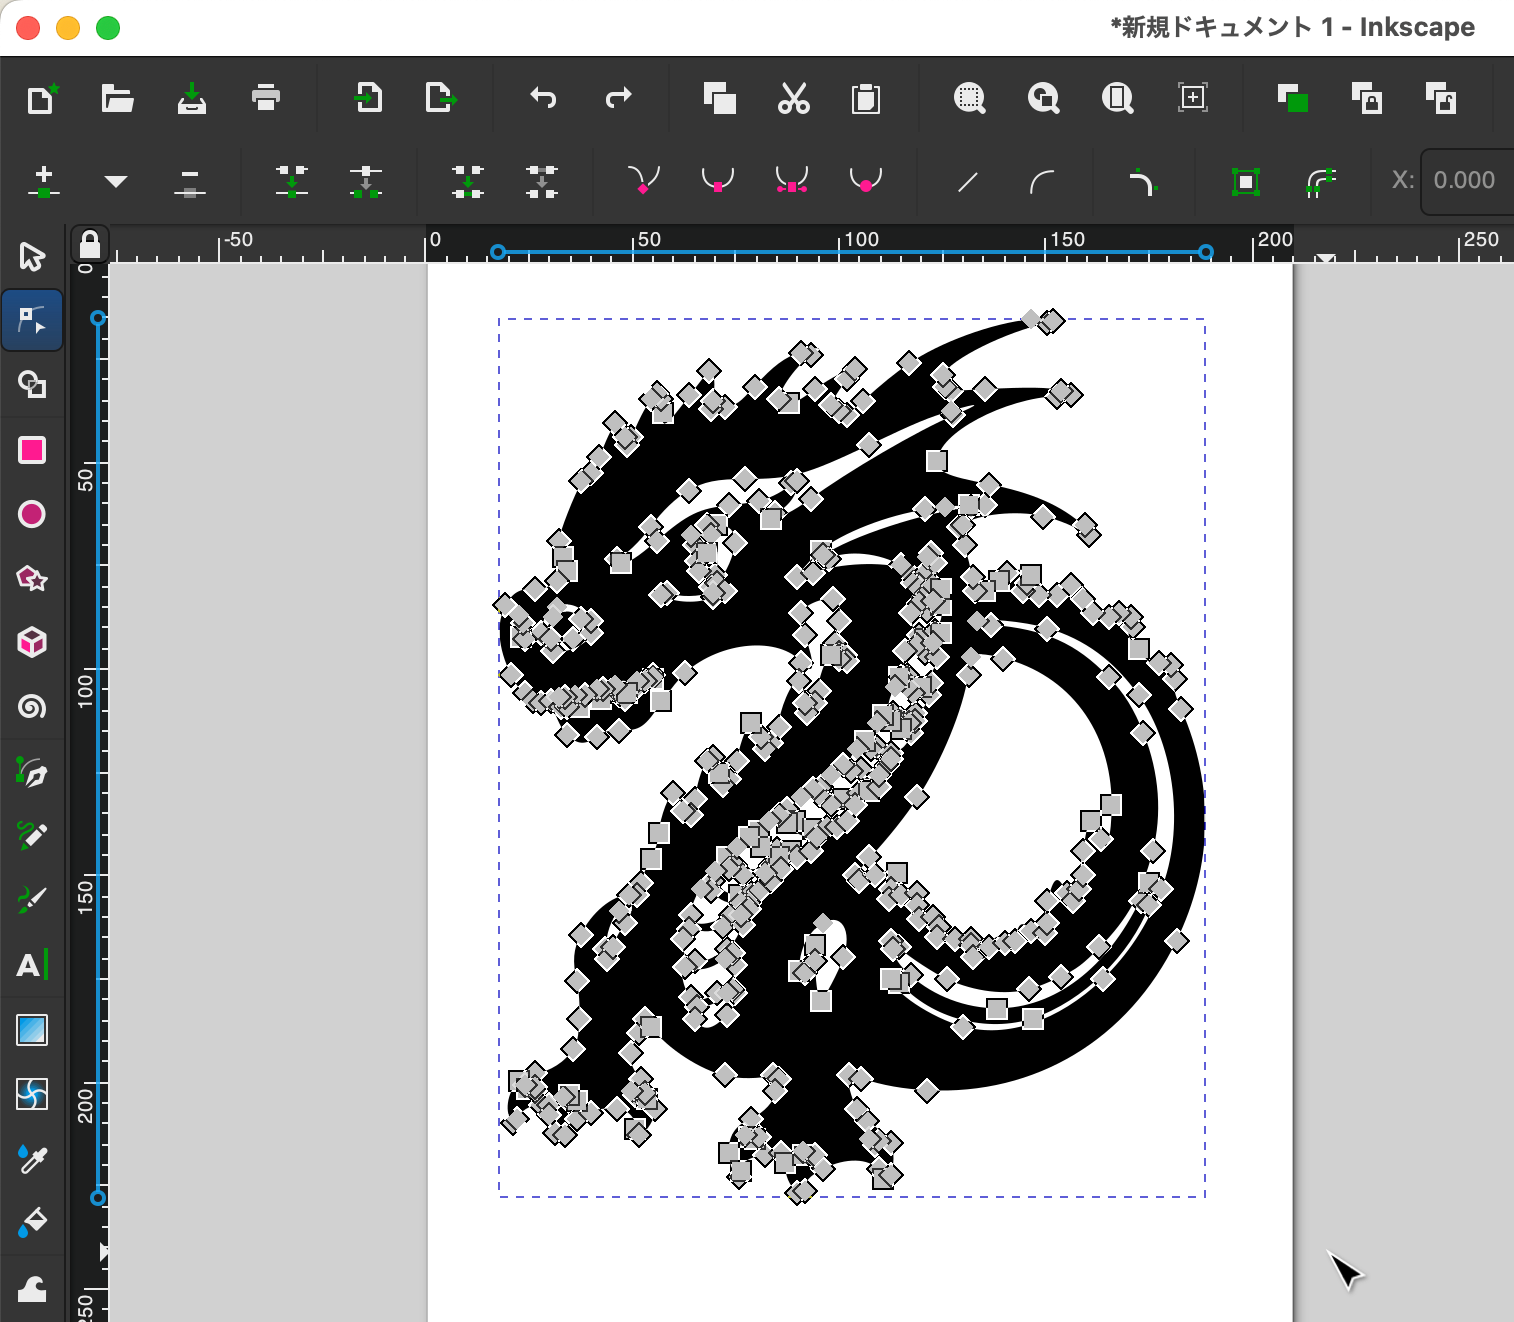Undo the last action
Image resolution: width=1514 pixels, height=1322 pixels.
543,98
